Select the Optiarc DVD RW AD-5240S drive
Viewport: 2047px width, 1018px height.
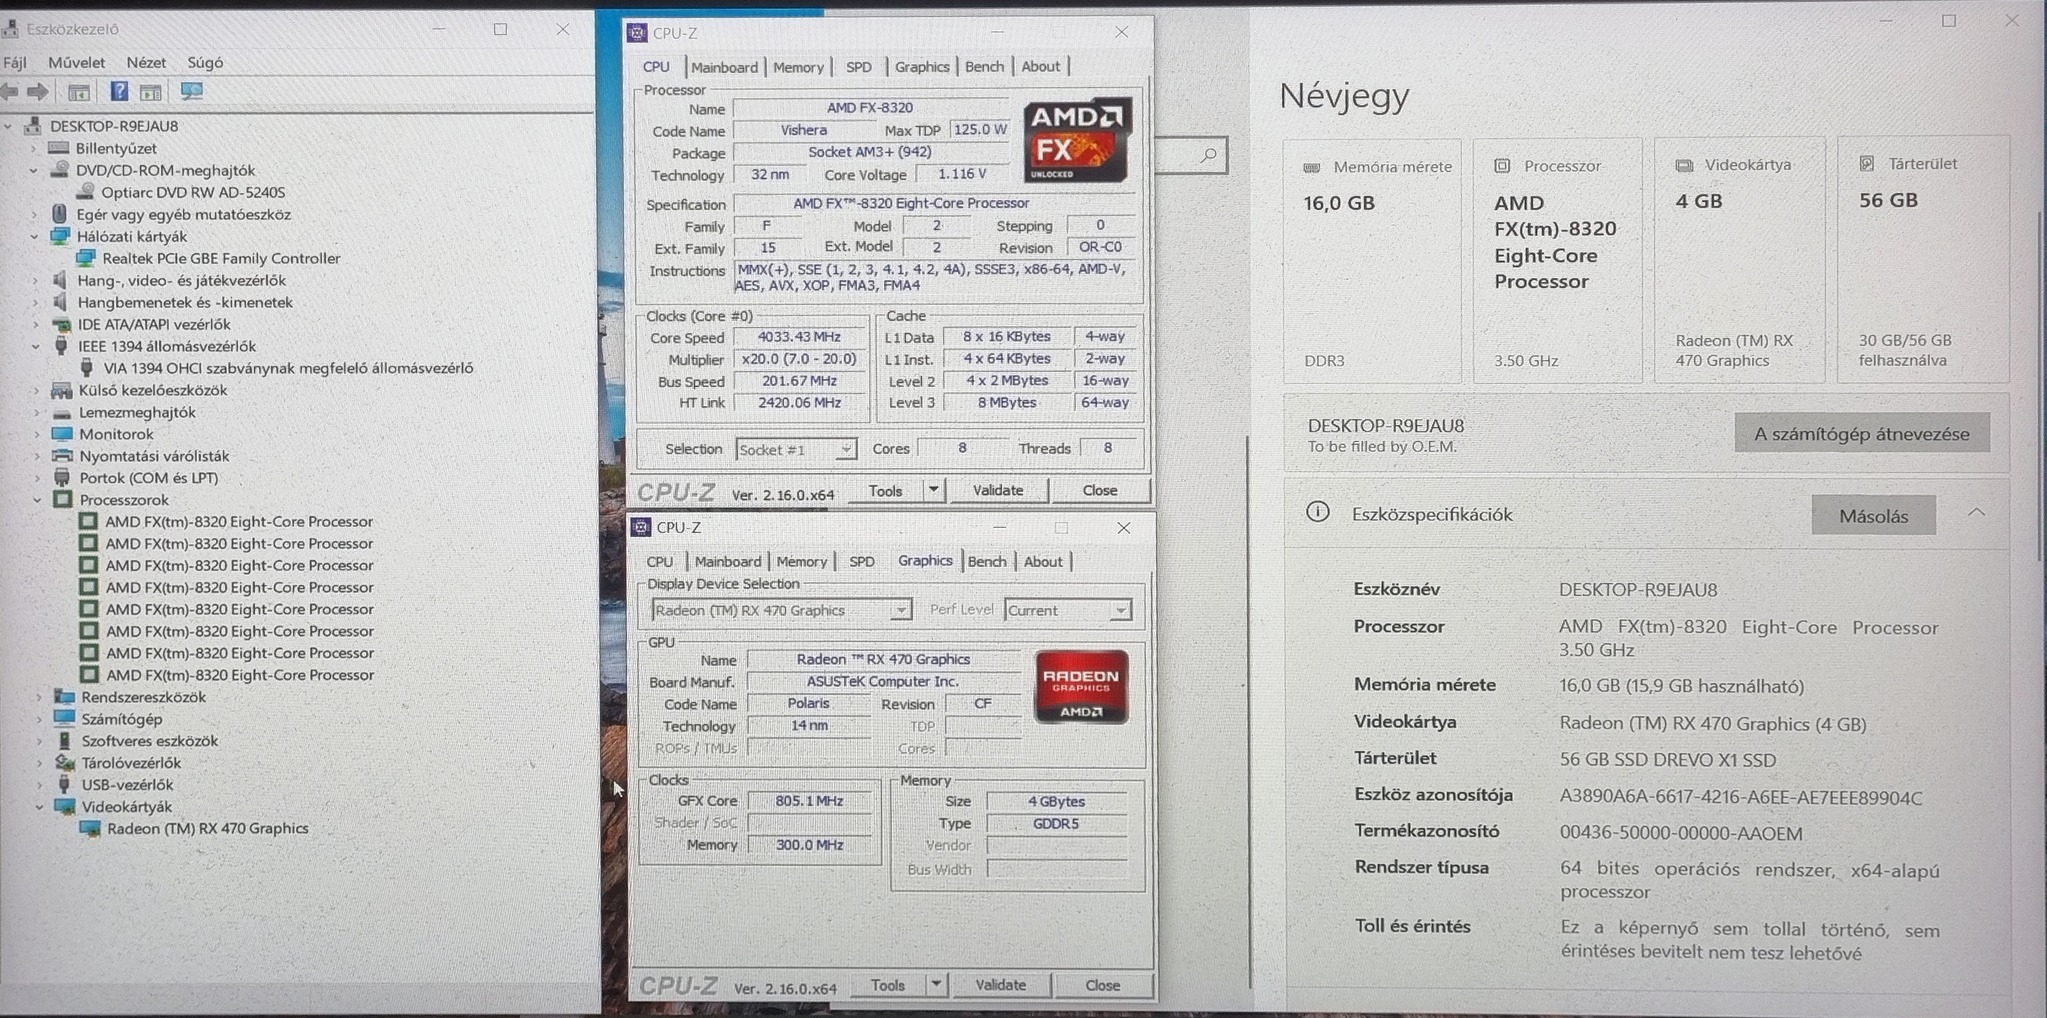click(x=193, y=192)
